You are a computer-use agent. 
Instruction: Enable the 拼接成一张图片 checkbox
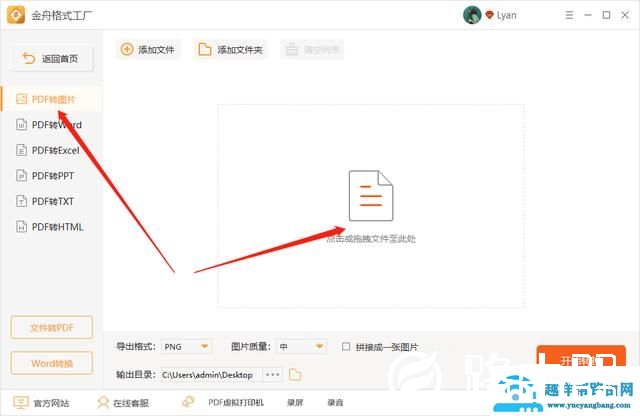point(346,347)
